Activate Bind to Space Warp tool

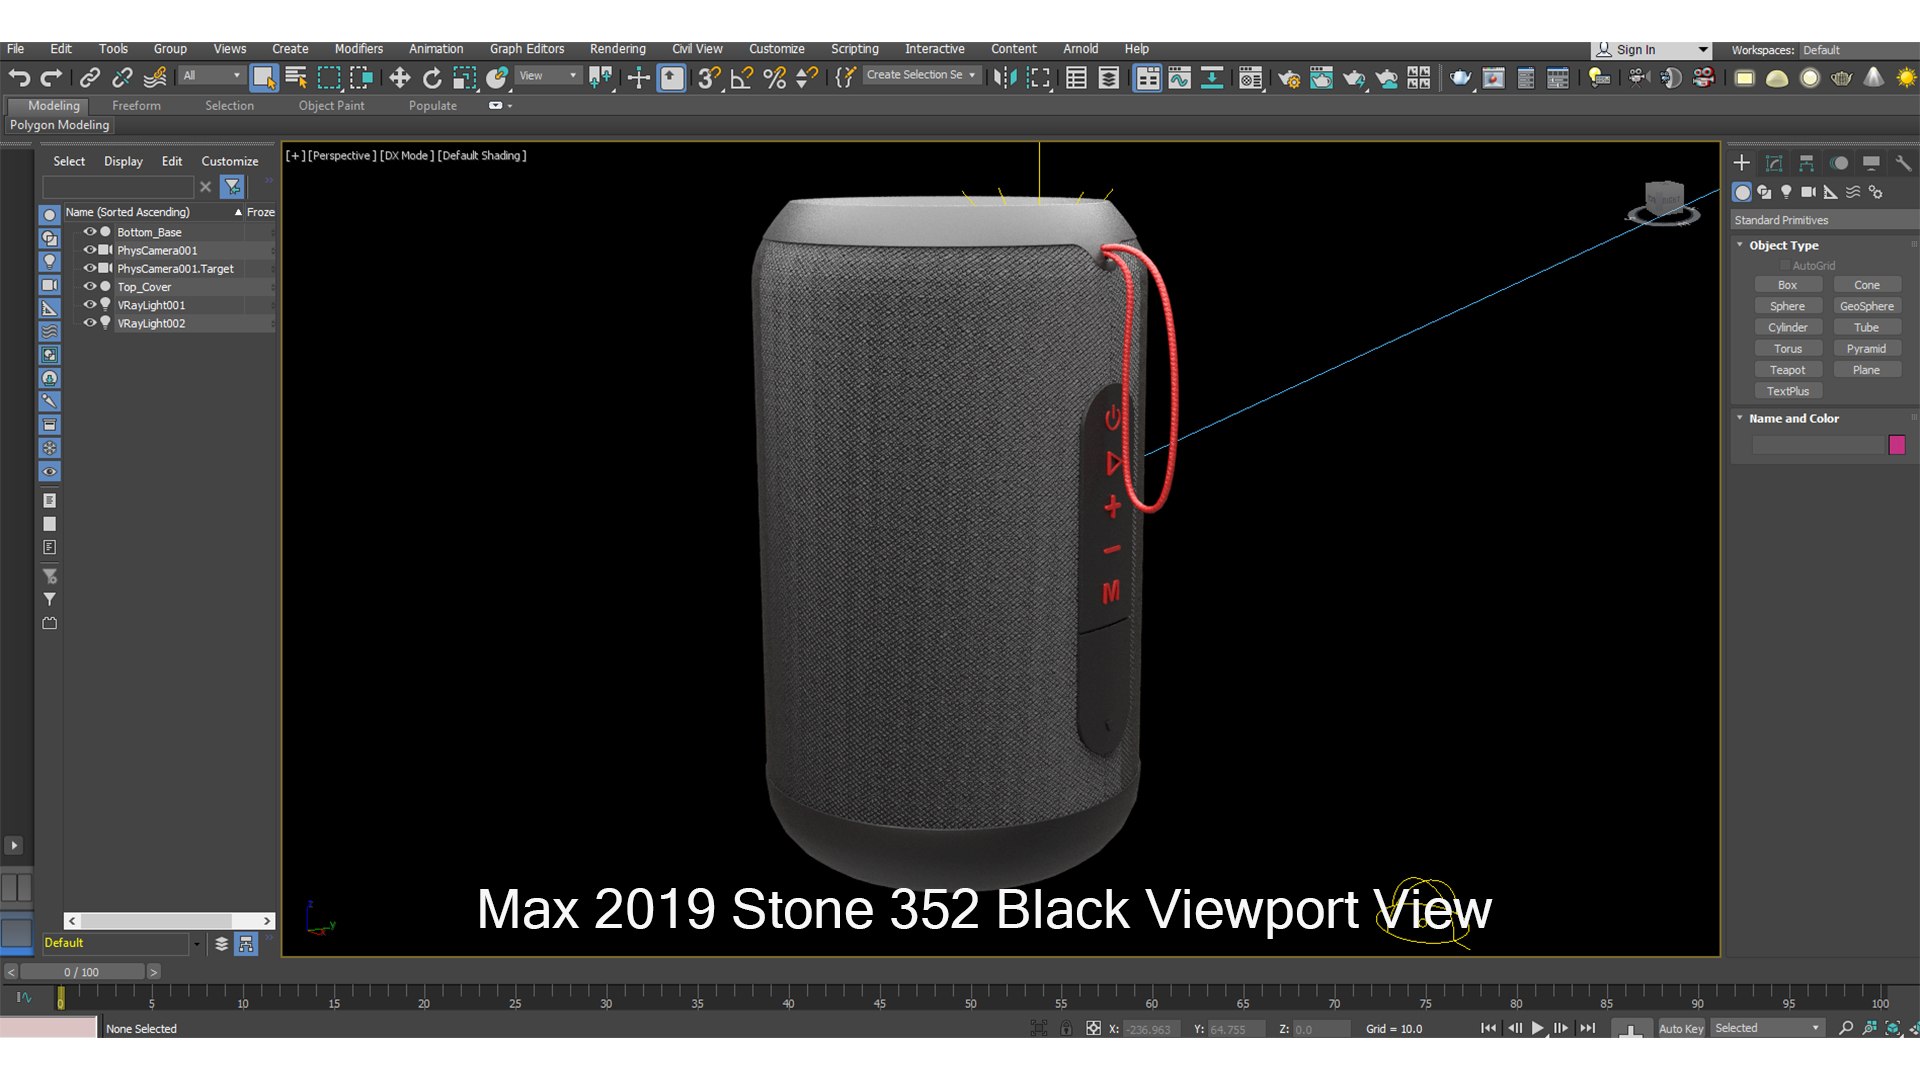tap(155, 77)
